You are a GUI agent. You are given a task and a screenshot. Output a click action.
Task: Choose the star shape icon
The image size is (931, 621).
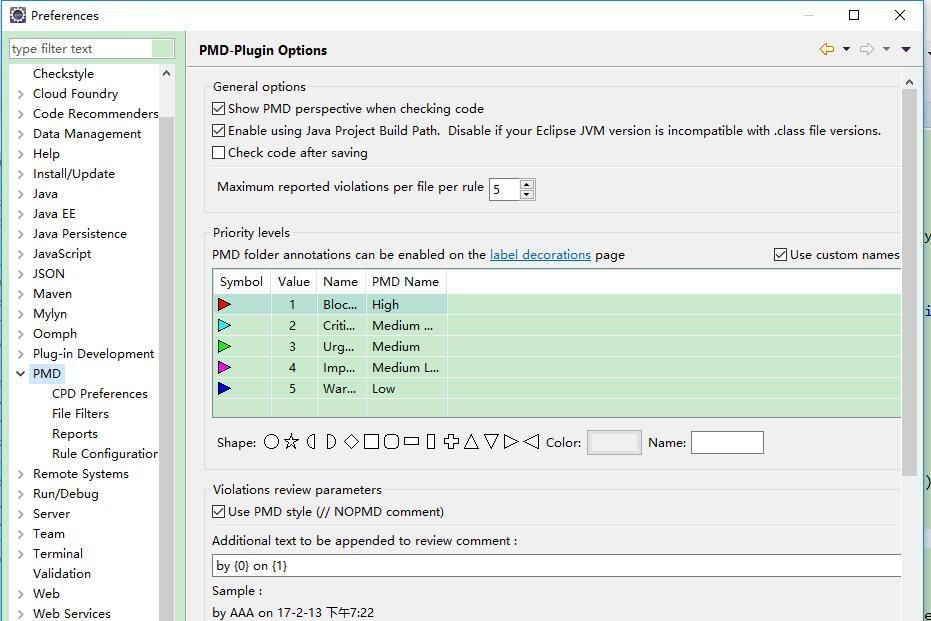(291, 442)
